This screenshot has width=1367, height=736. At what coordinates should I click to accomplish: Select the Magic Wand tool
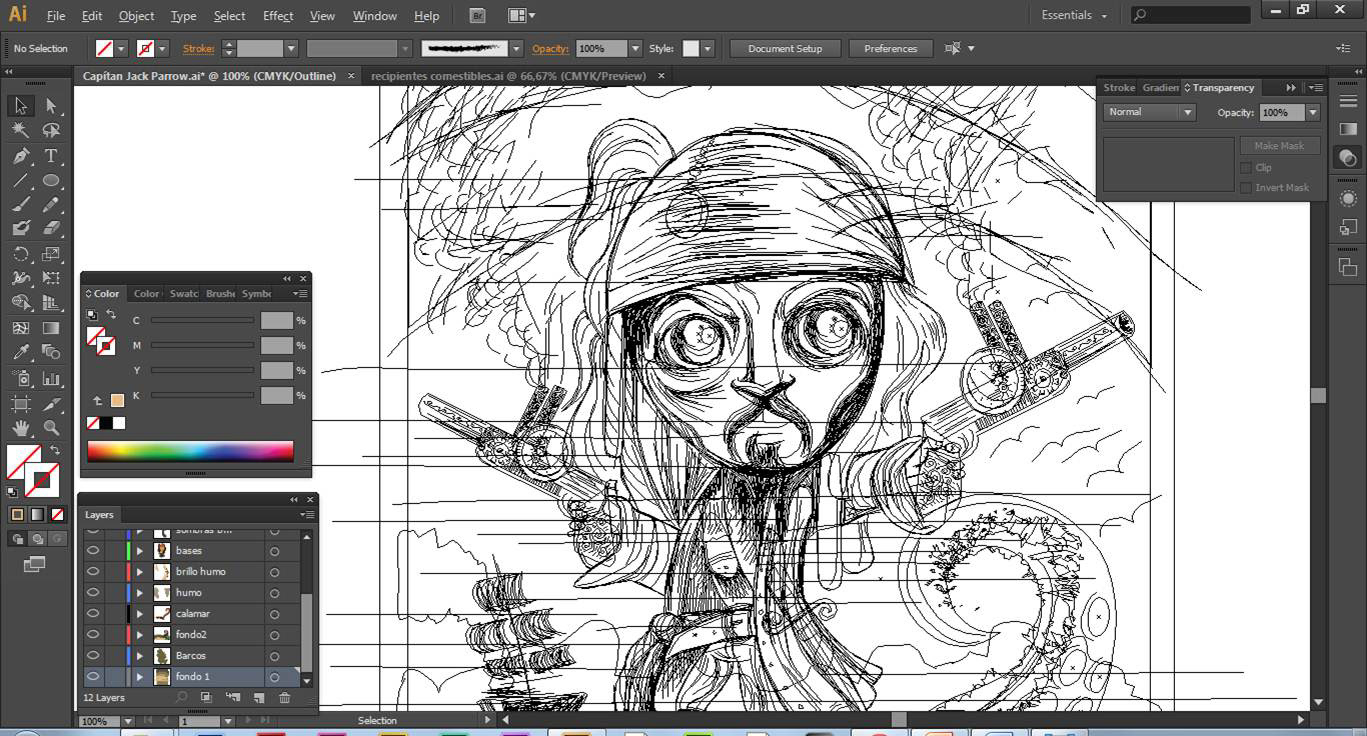(20, 130)
